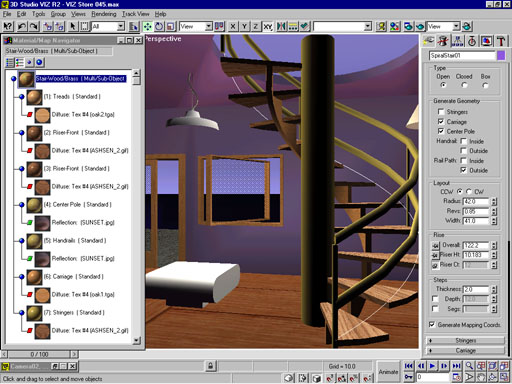Viewport: 512px width, 384px height.
Task: Toggle the selection lock padlock icon
Action: coord(210,366)
